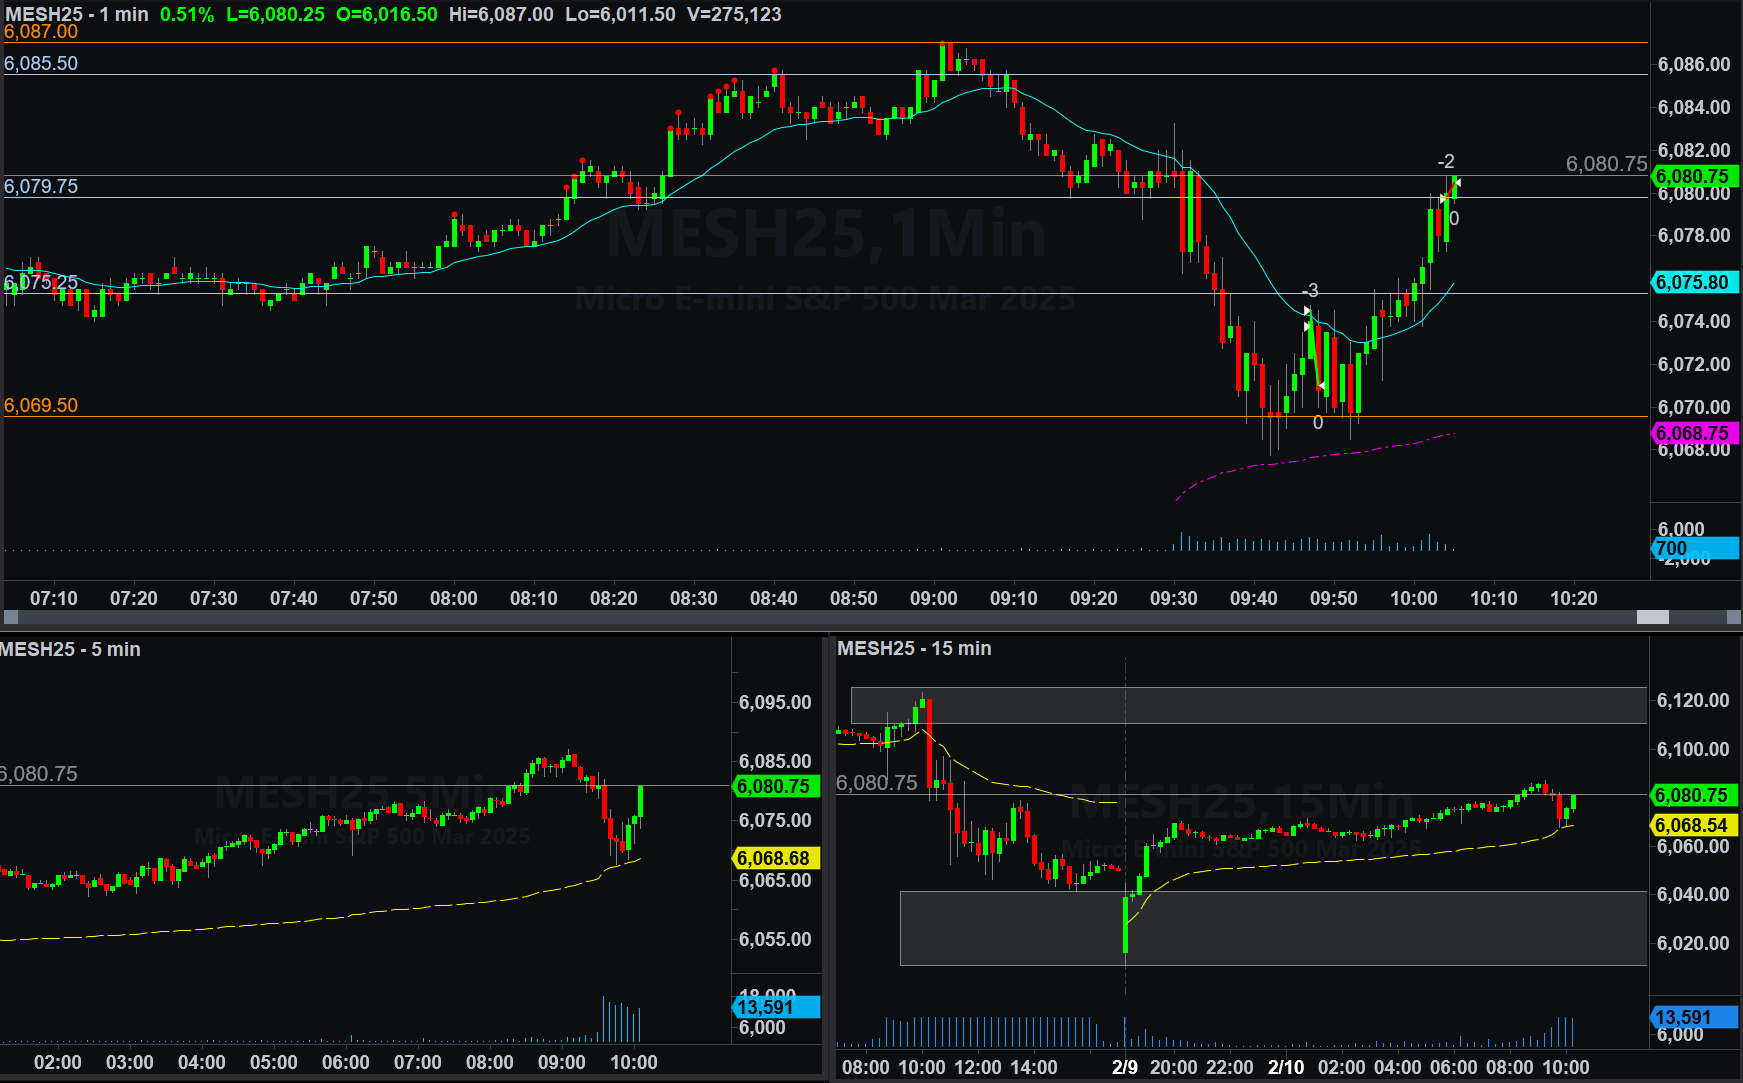Click yellow 6,068.68 tag on 5-min chart
Viewport: 1743px width, 1083px height.
pyautogui.click(x=776, y=858)
